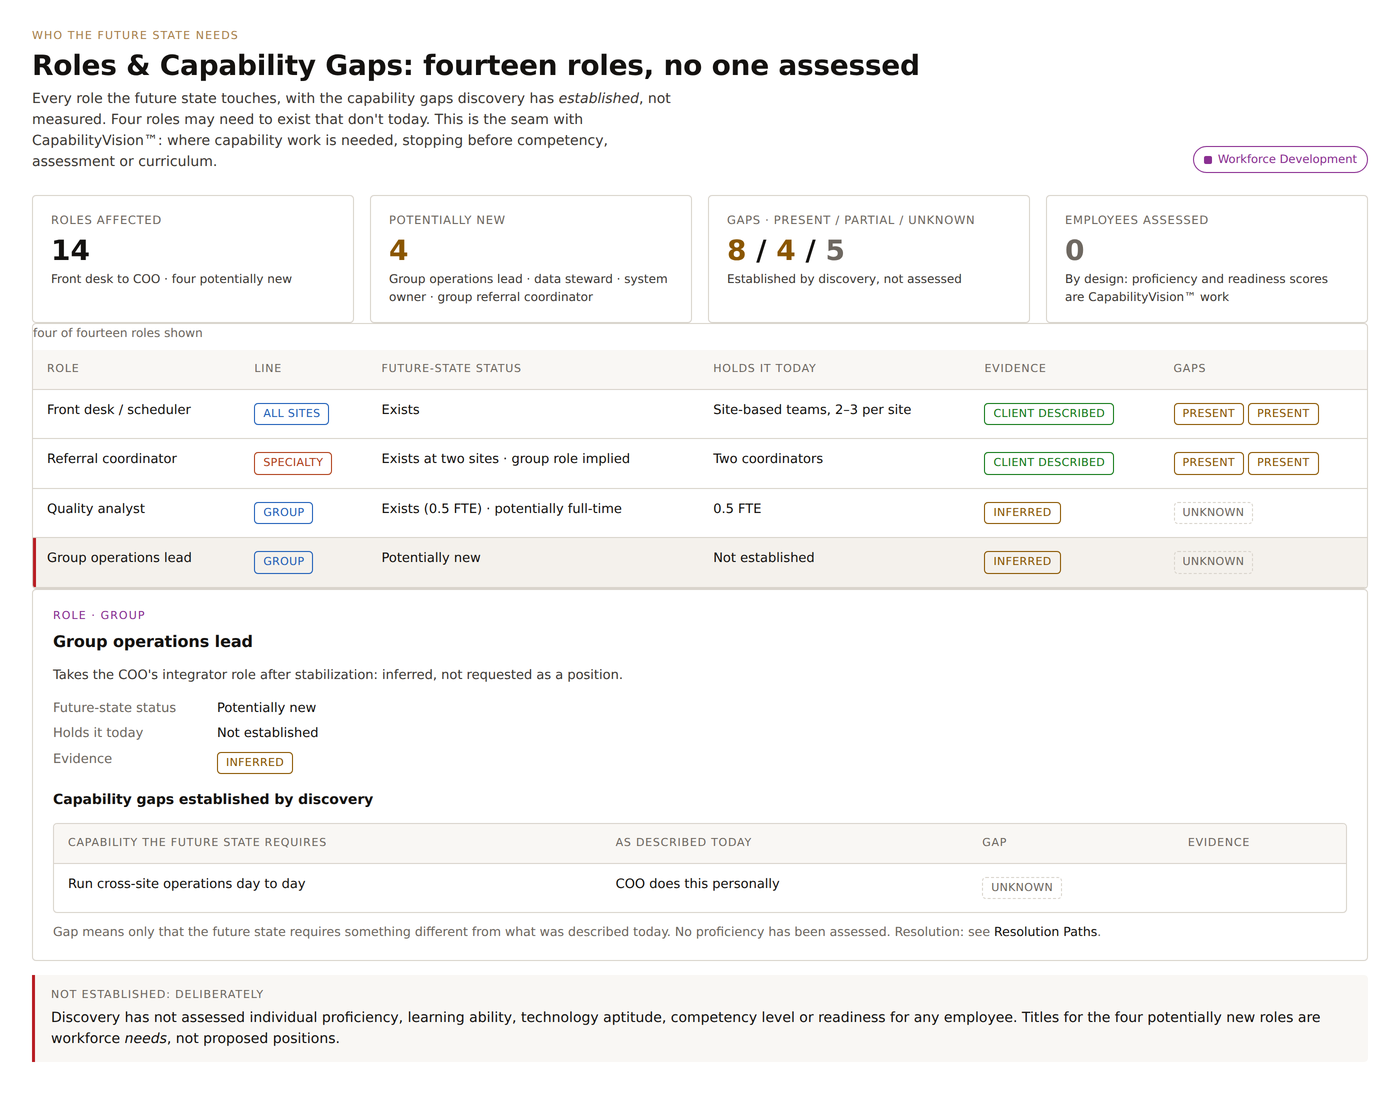Click UNKNOWN gap badge in Quality analyst row
The width and height of the screenshot is (1400, 1104).
[1213, 513]
